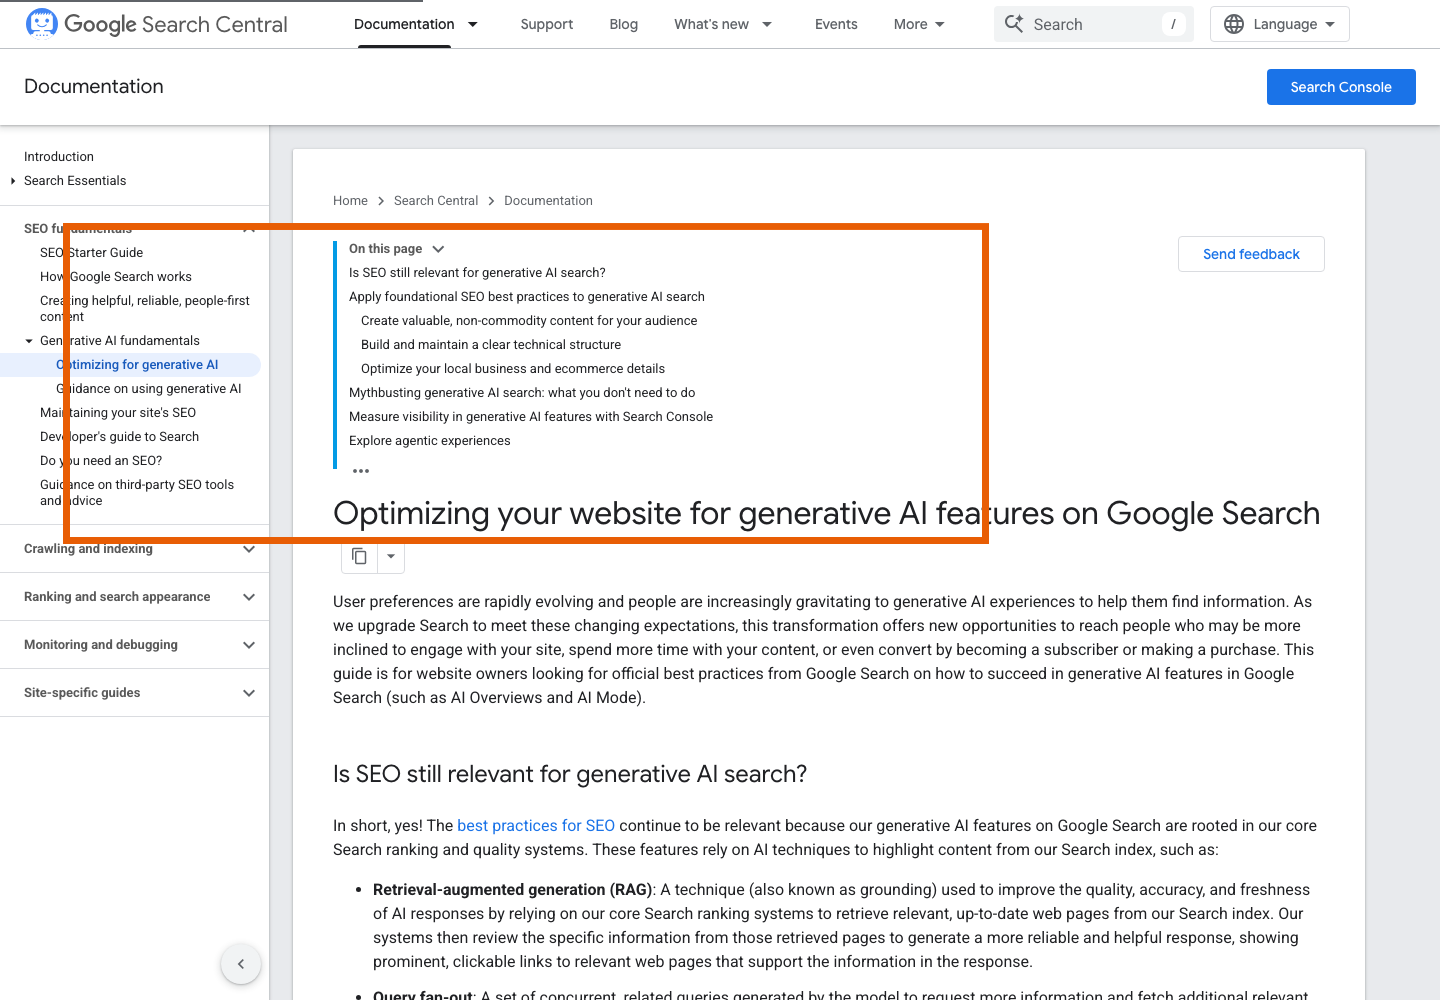Expand Search Essentials tree item

[x=13, y=181]
